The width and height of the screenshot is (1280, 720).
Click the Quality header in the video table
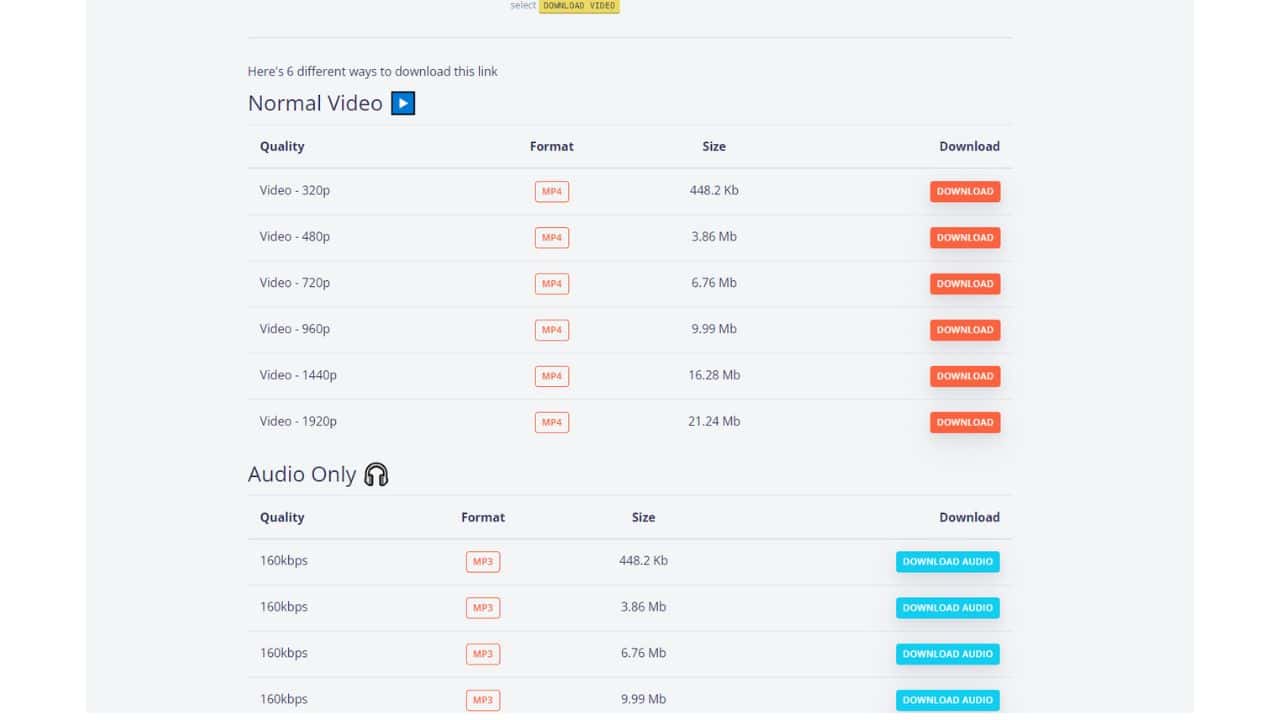282,146
